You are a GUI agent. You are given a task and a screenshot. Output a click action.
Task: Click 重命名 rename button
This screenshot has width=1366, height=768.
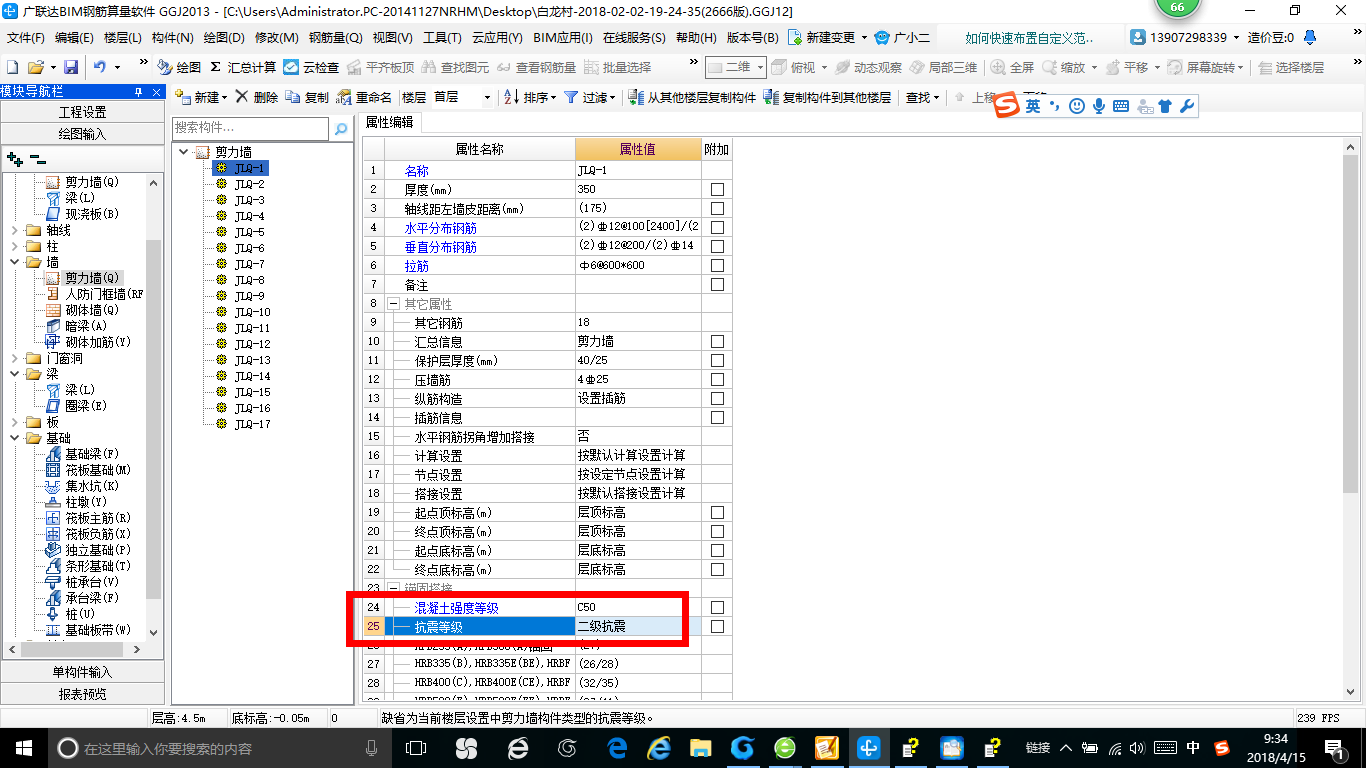365,97
